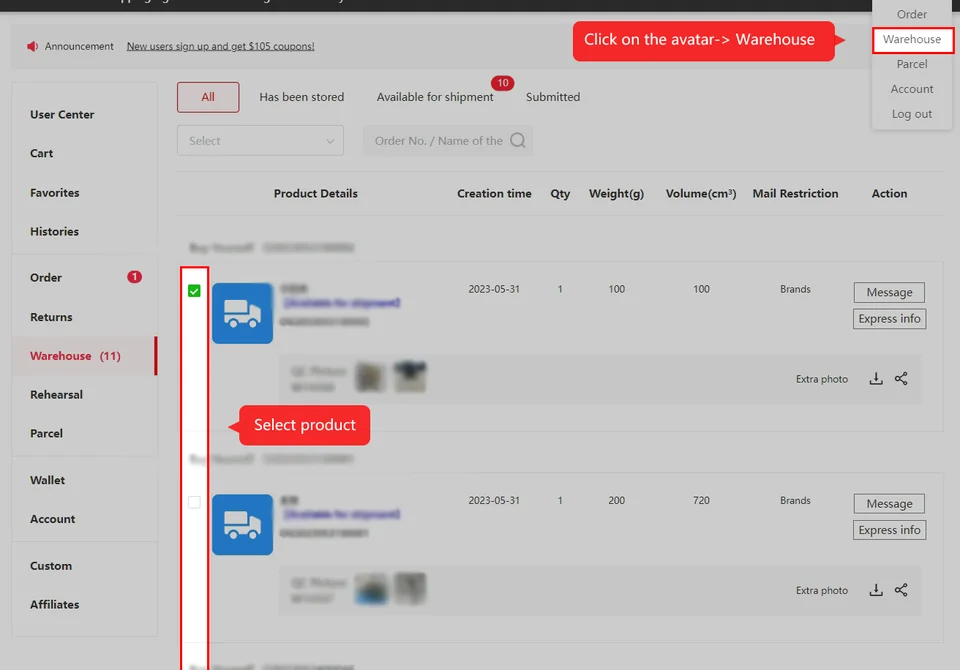Open the Submitted tab
The image size is (960, 670).
pyautogui.click(x=553, y=97)
